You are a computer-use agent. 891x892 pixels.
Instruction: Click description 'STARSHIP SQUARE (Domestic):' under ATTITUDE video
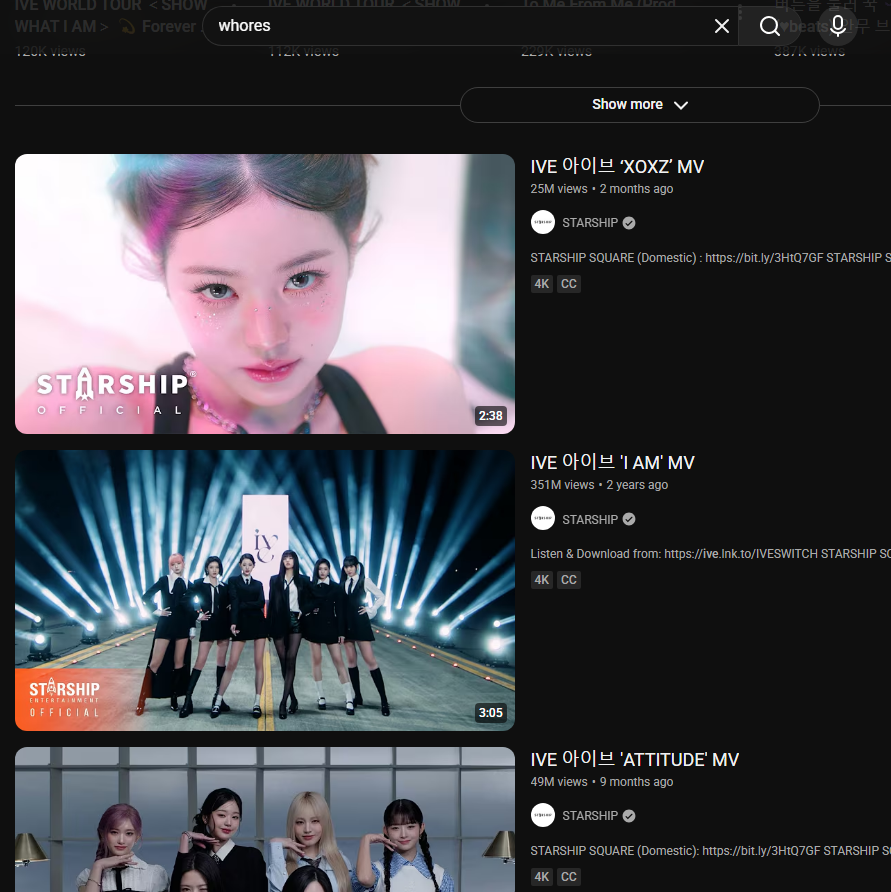pyautogui.click(x=710, y=850)
